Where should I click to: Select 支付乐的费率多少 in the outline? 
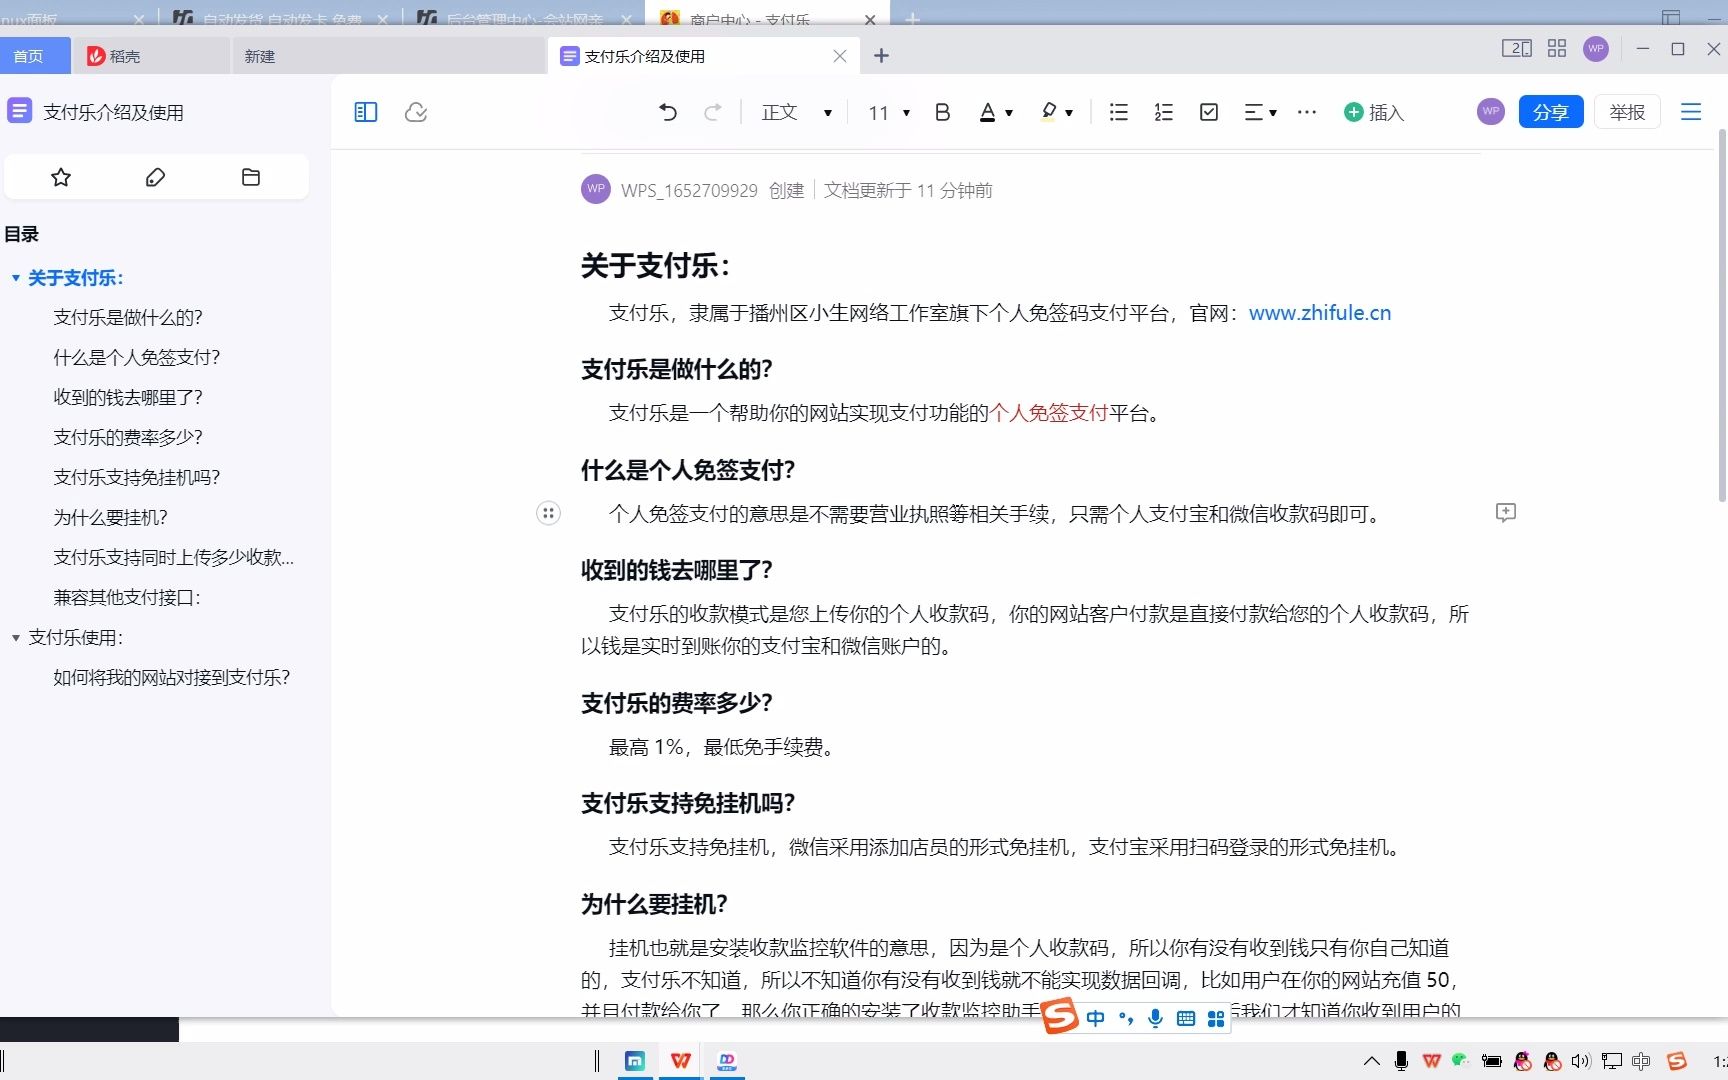tap(127, 437)
